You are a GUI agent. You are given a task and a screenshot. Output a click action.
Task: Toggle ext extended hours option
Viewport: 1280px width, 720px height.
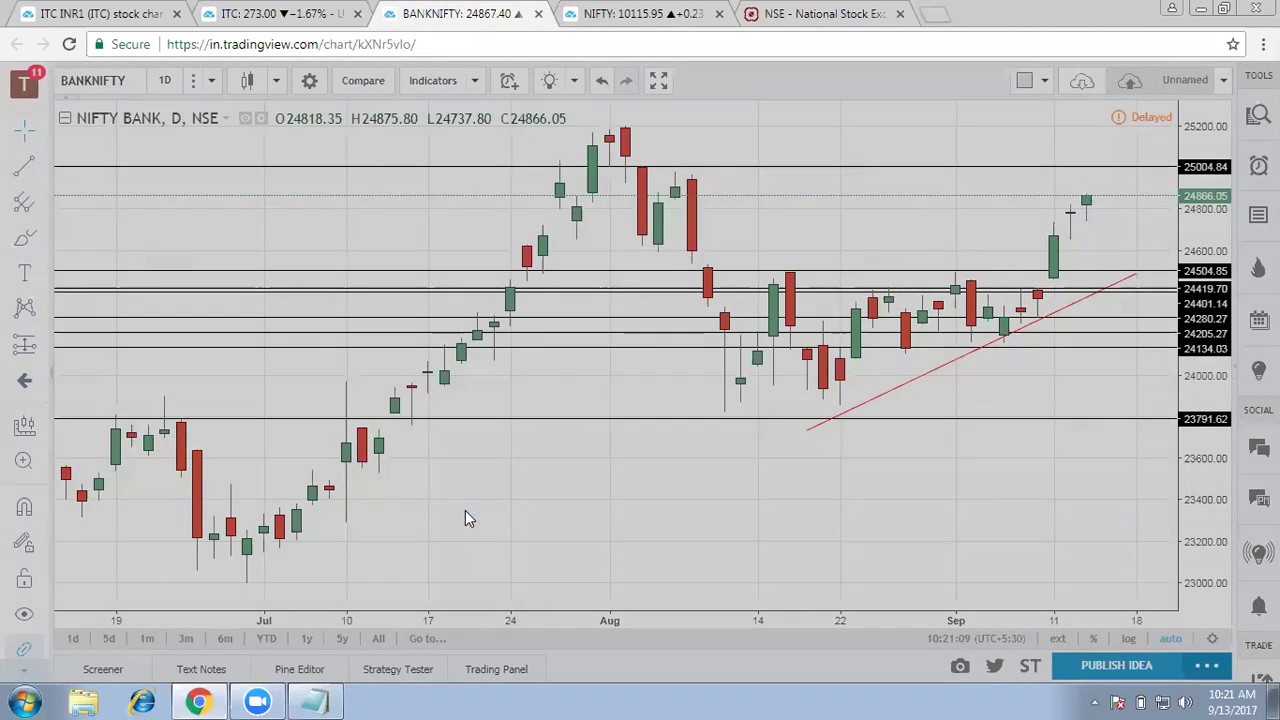click(1057, 639)
